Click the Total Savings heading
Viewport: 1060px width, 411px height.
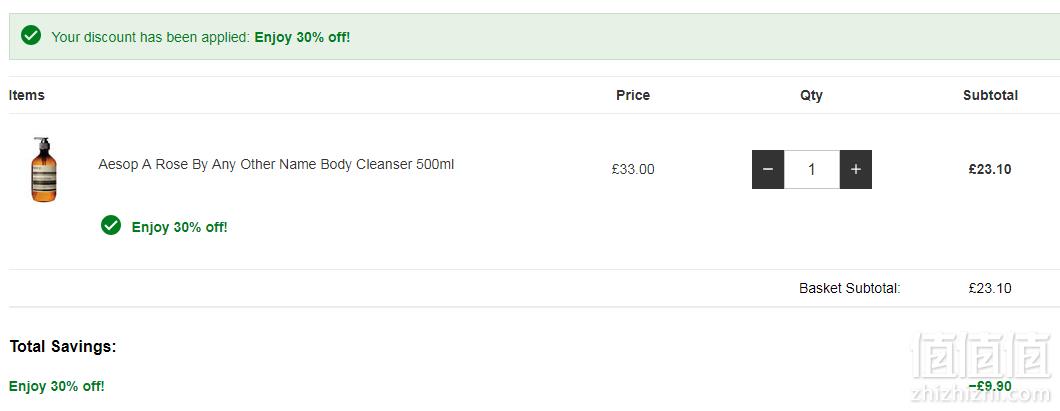(63, 347)
